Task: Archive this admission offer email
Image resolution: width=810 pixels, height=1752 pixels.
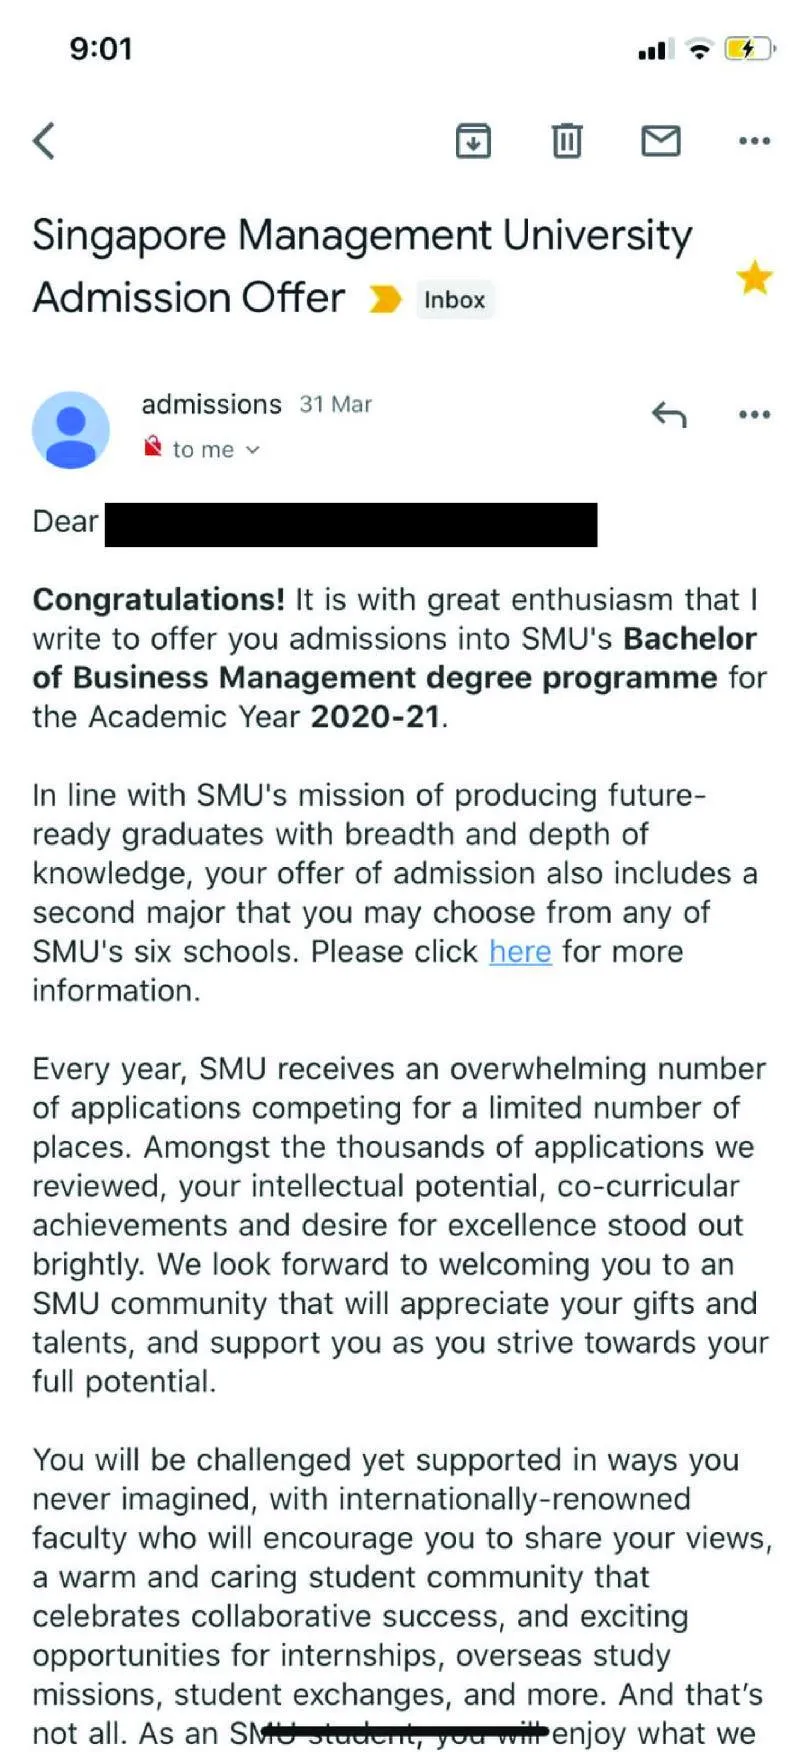Action: 473,141
